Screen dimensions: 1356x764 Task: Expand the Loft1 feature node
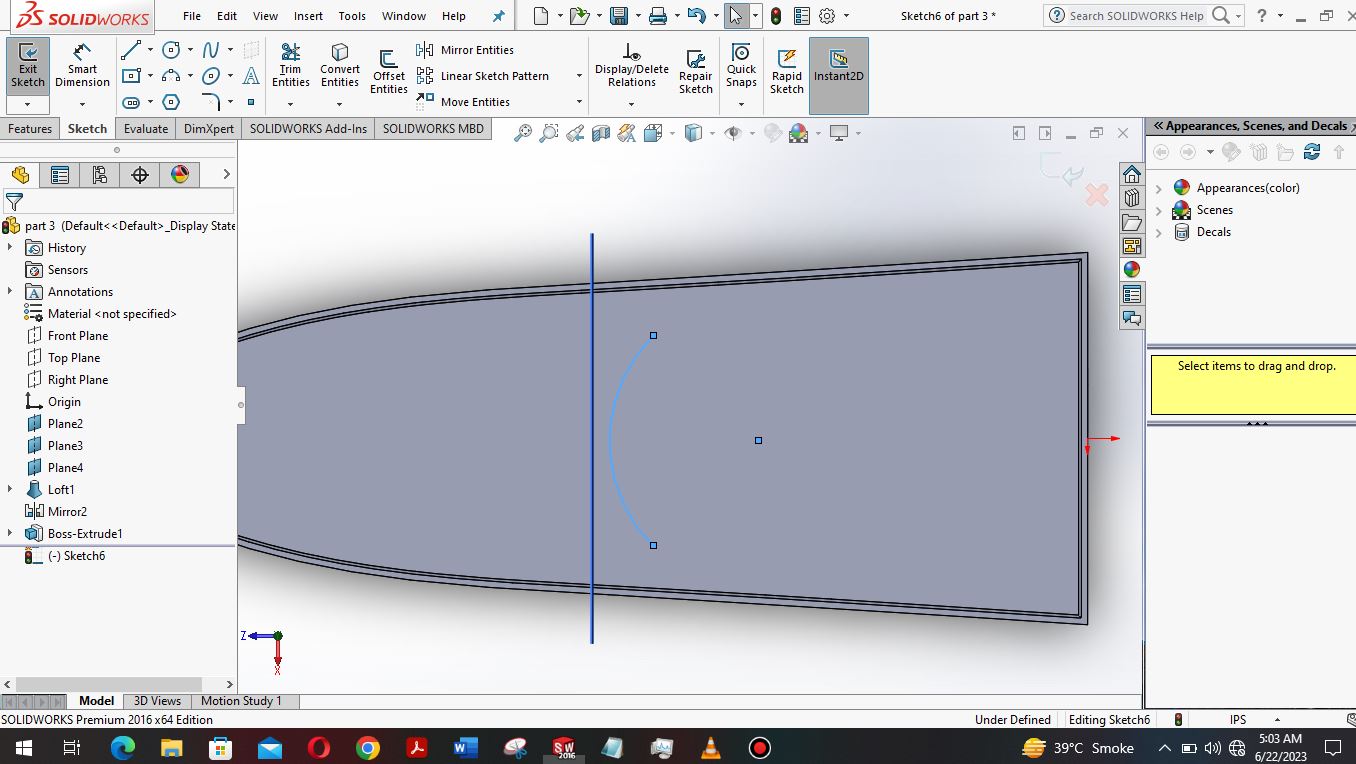pos(10,489)
